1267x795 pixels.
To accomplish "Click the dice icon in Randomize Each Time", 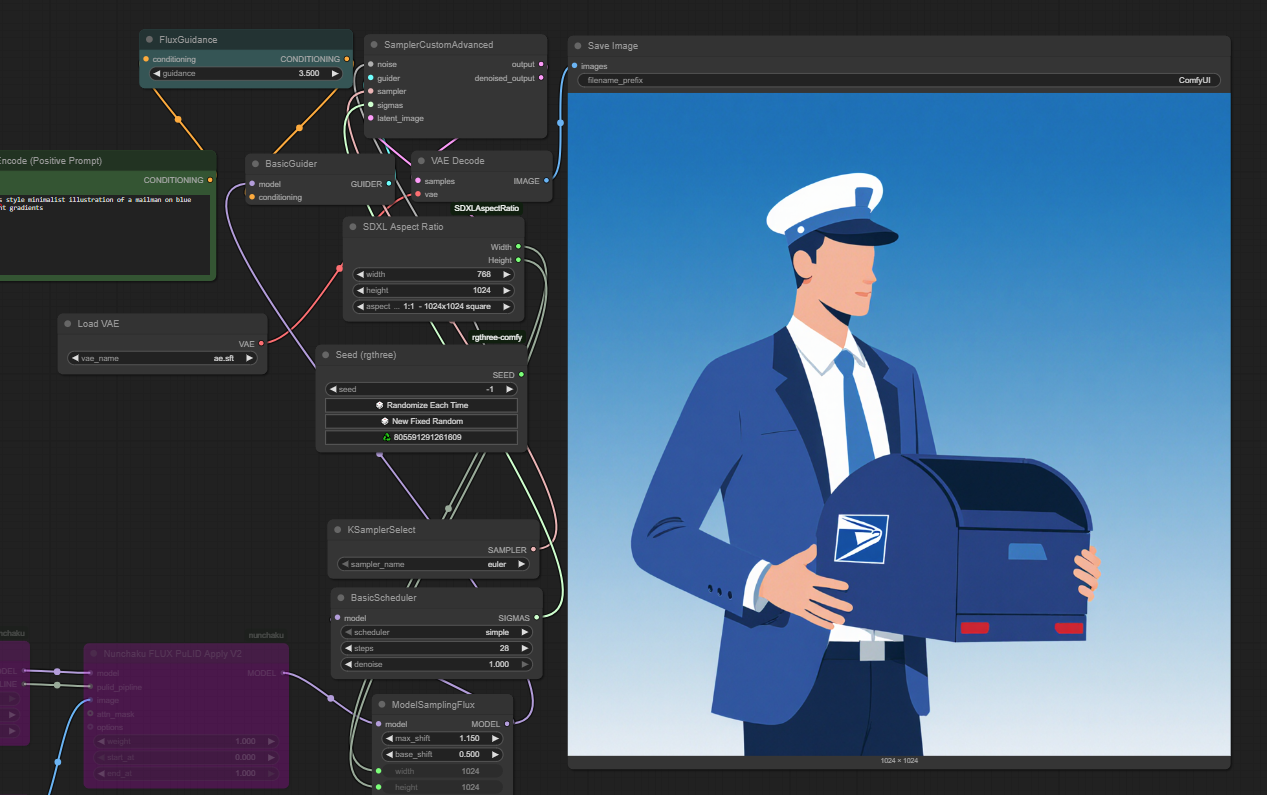I will (x=380, y=405).
